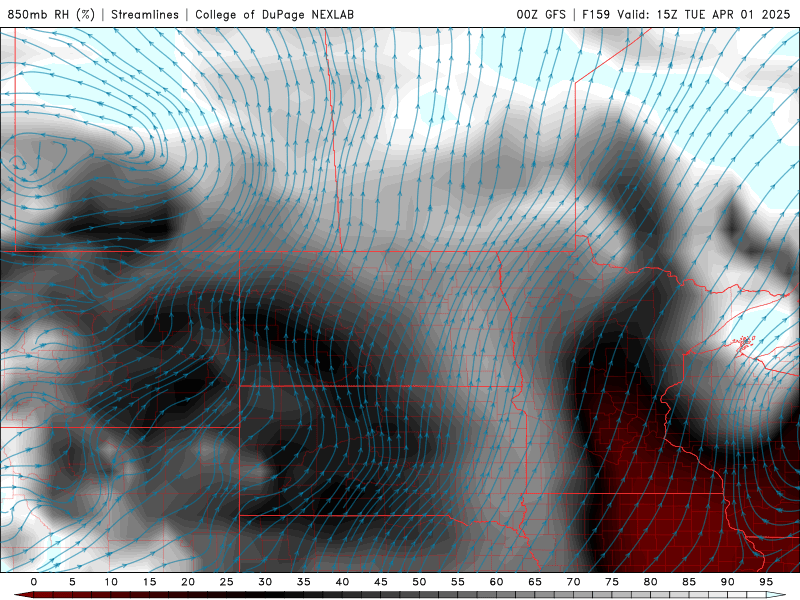Click the colorbar label '90'

728,582
